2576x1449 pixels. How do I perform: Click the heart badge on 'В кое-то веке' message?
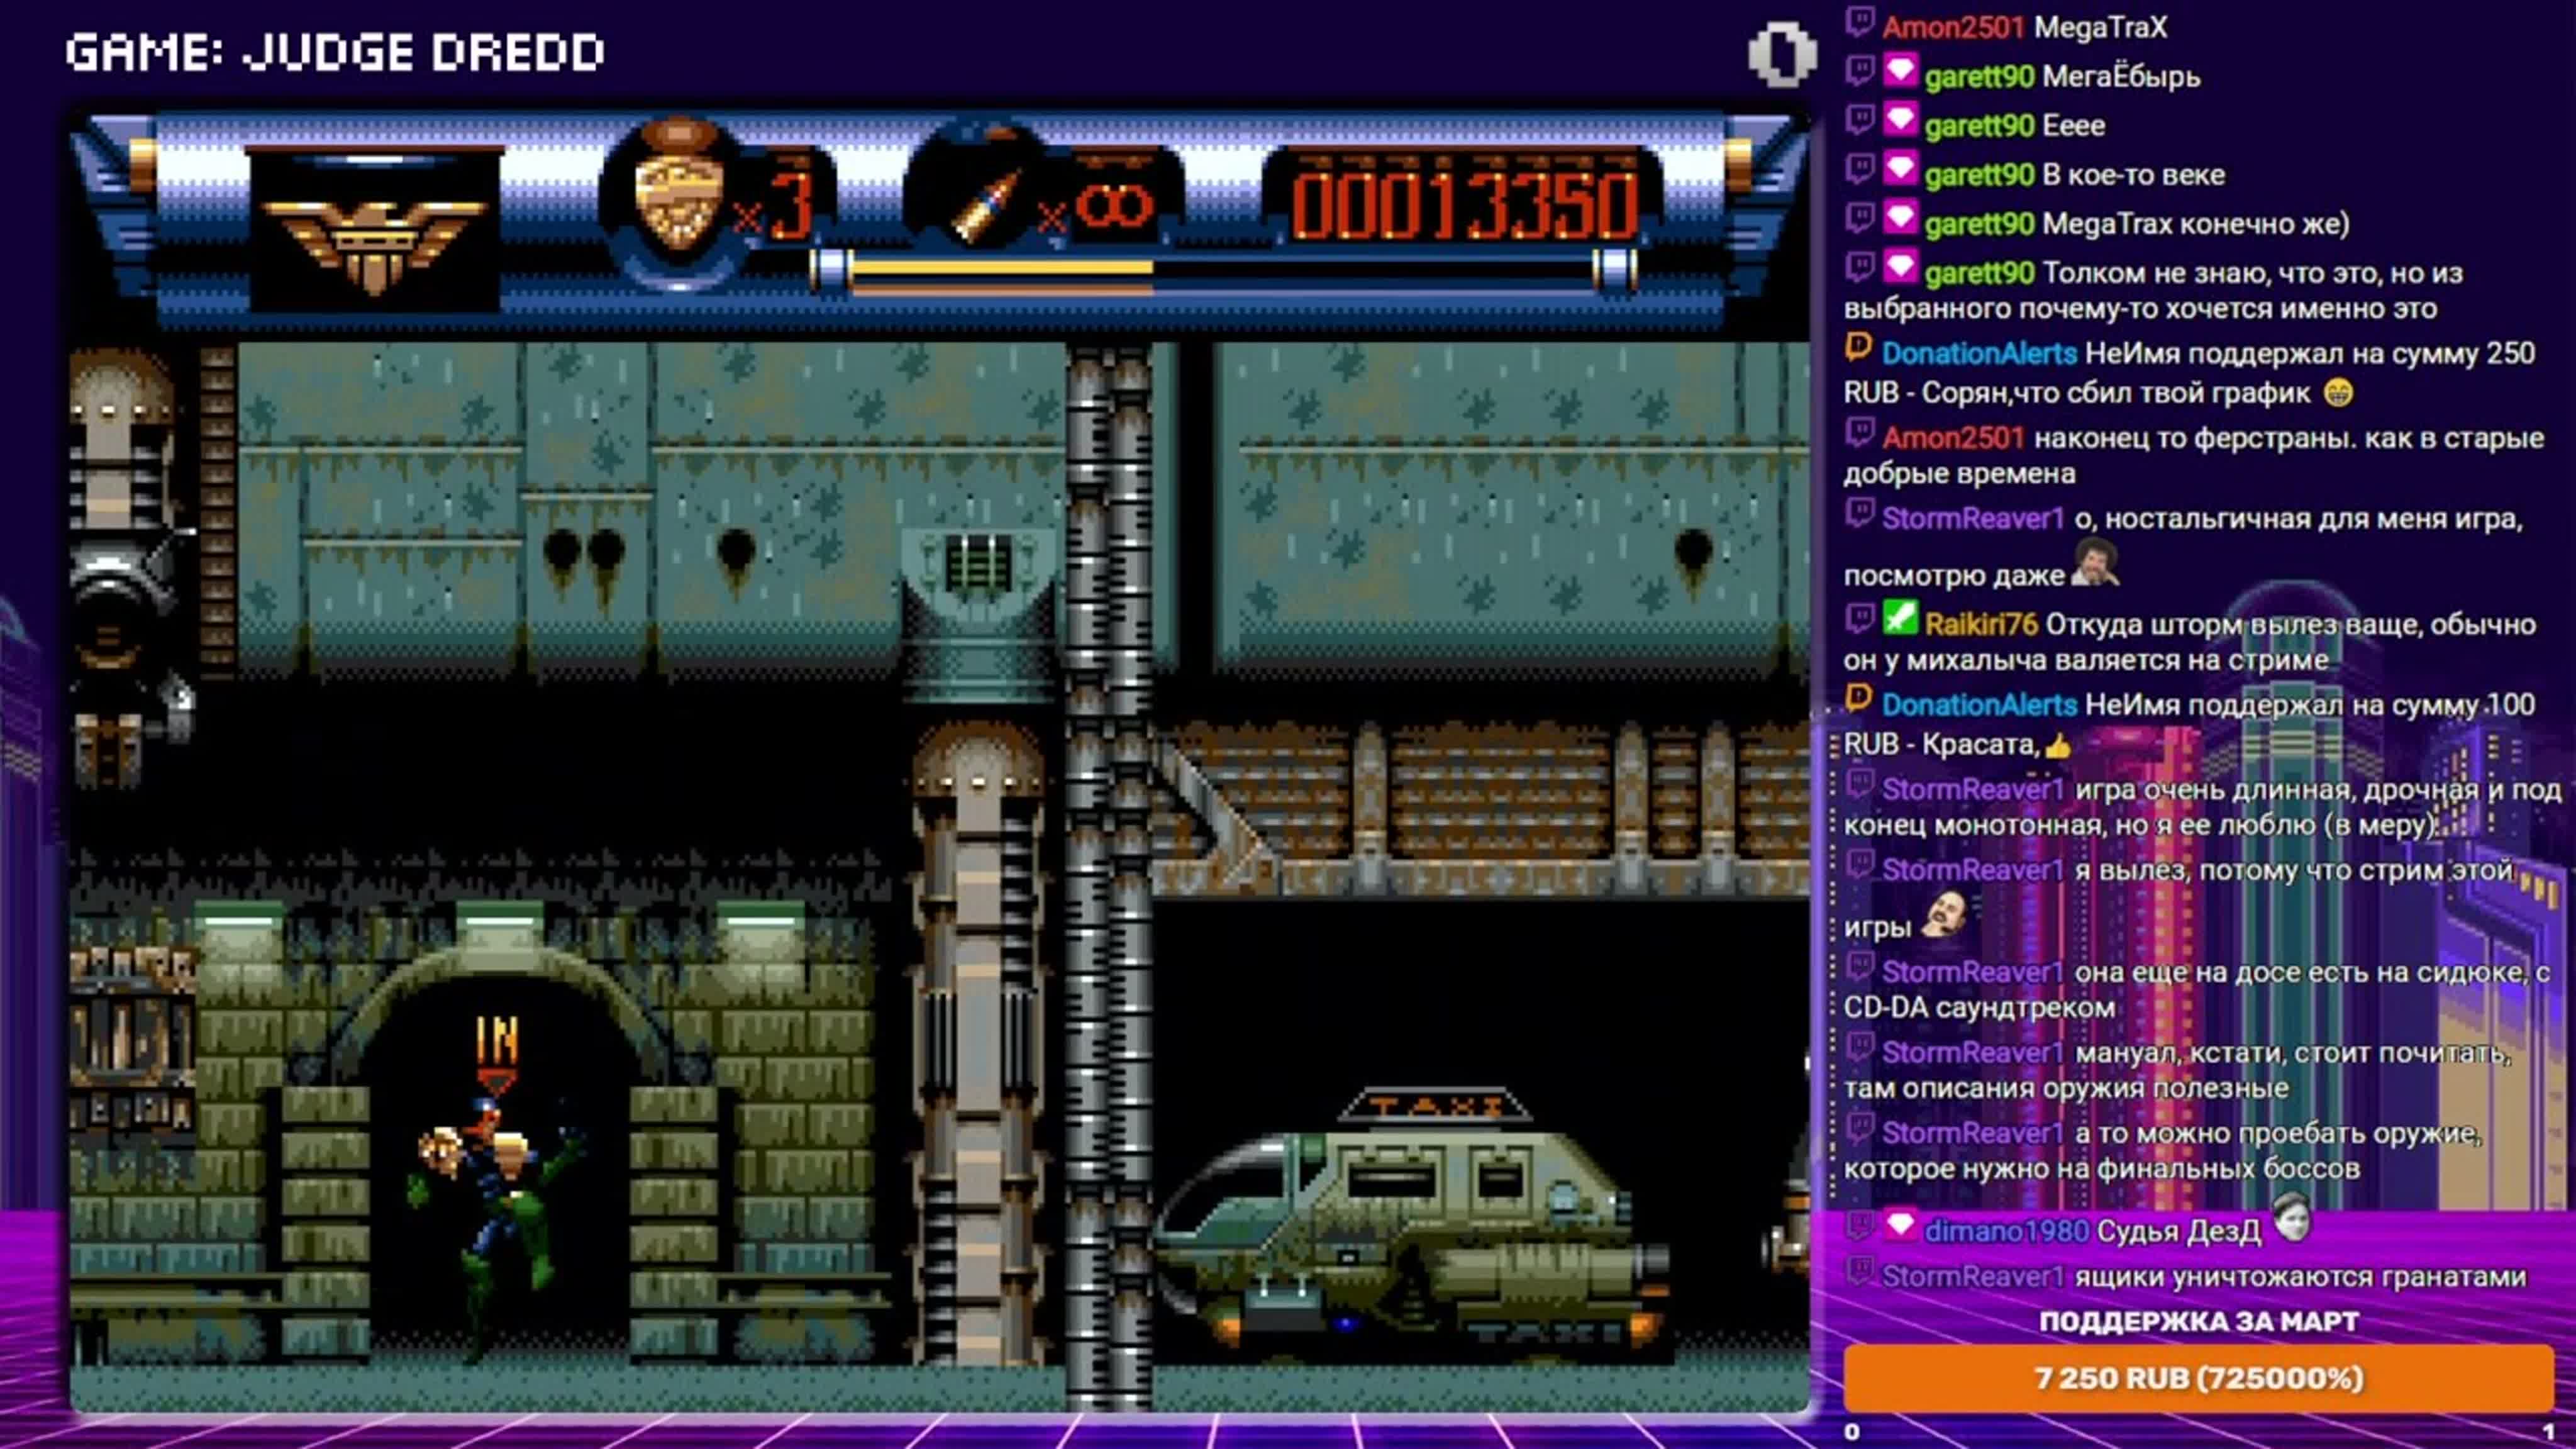point(1900,170)
